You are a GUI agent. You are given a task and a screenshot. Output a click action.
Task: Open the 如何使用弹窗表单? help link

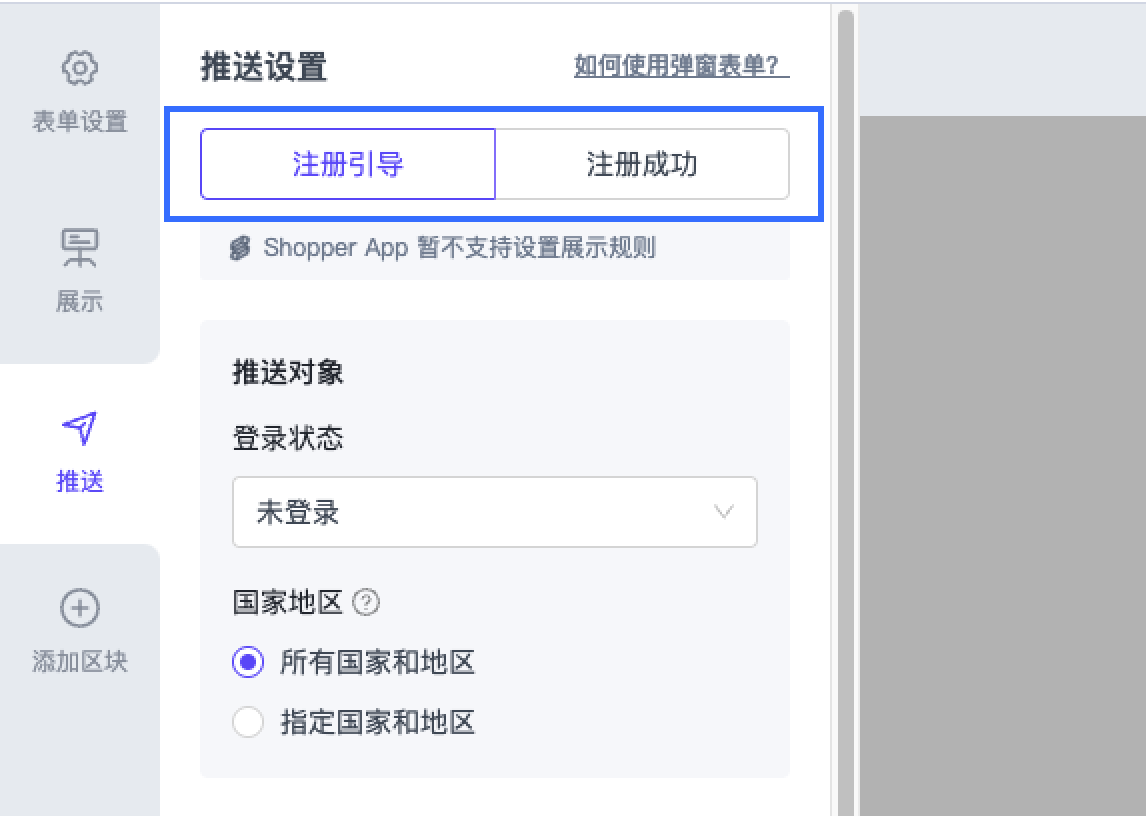pyautogui.click(x=681, y=67)
